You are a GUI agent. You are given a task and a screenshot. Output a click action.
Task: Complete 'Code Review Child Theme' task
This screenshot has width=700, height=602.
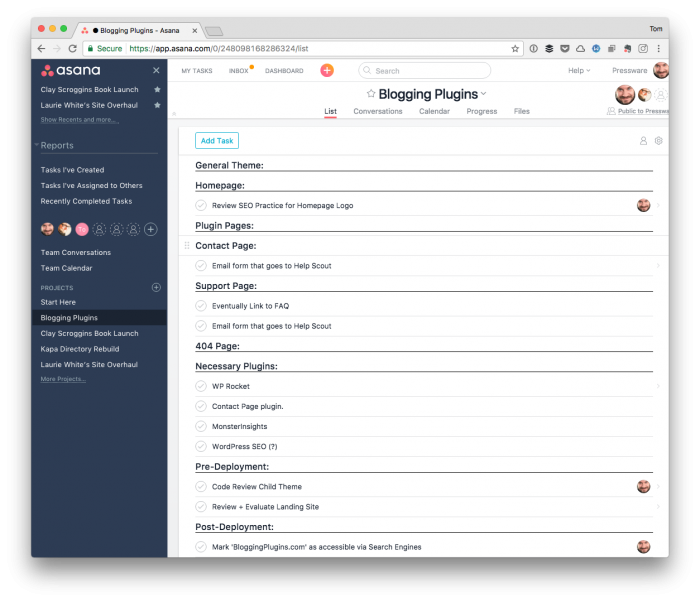(x=201, y=486)
